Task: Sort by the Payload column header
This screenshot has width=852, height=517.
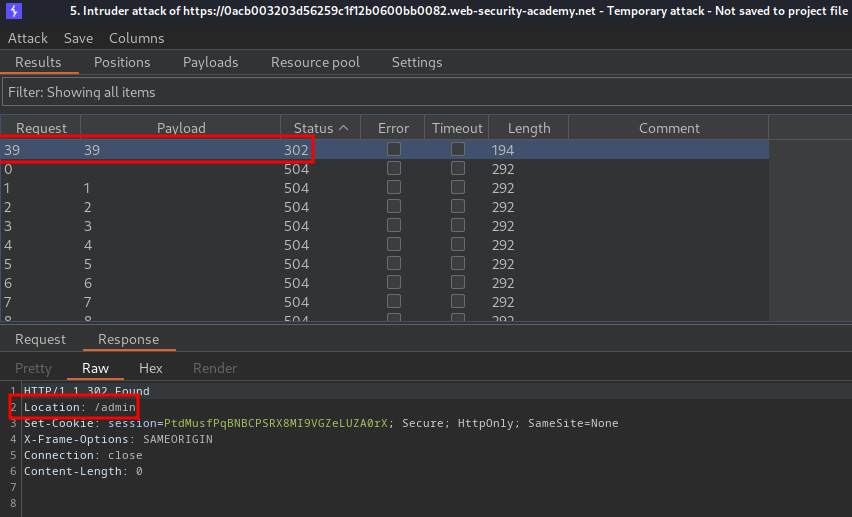Action: tap(181, 128)
